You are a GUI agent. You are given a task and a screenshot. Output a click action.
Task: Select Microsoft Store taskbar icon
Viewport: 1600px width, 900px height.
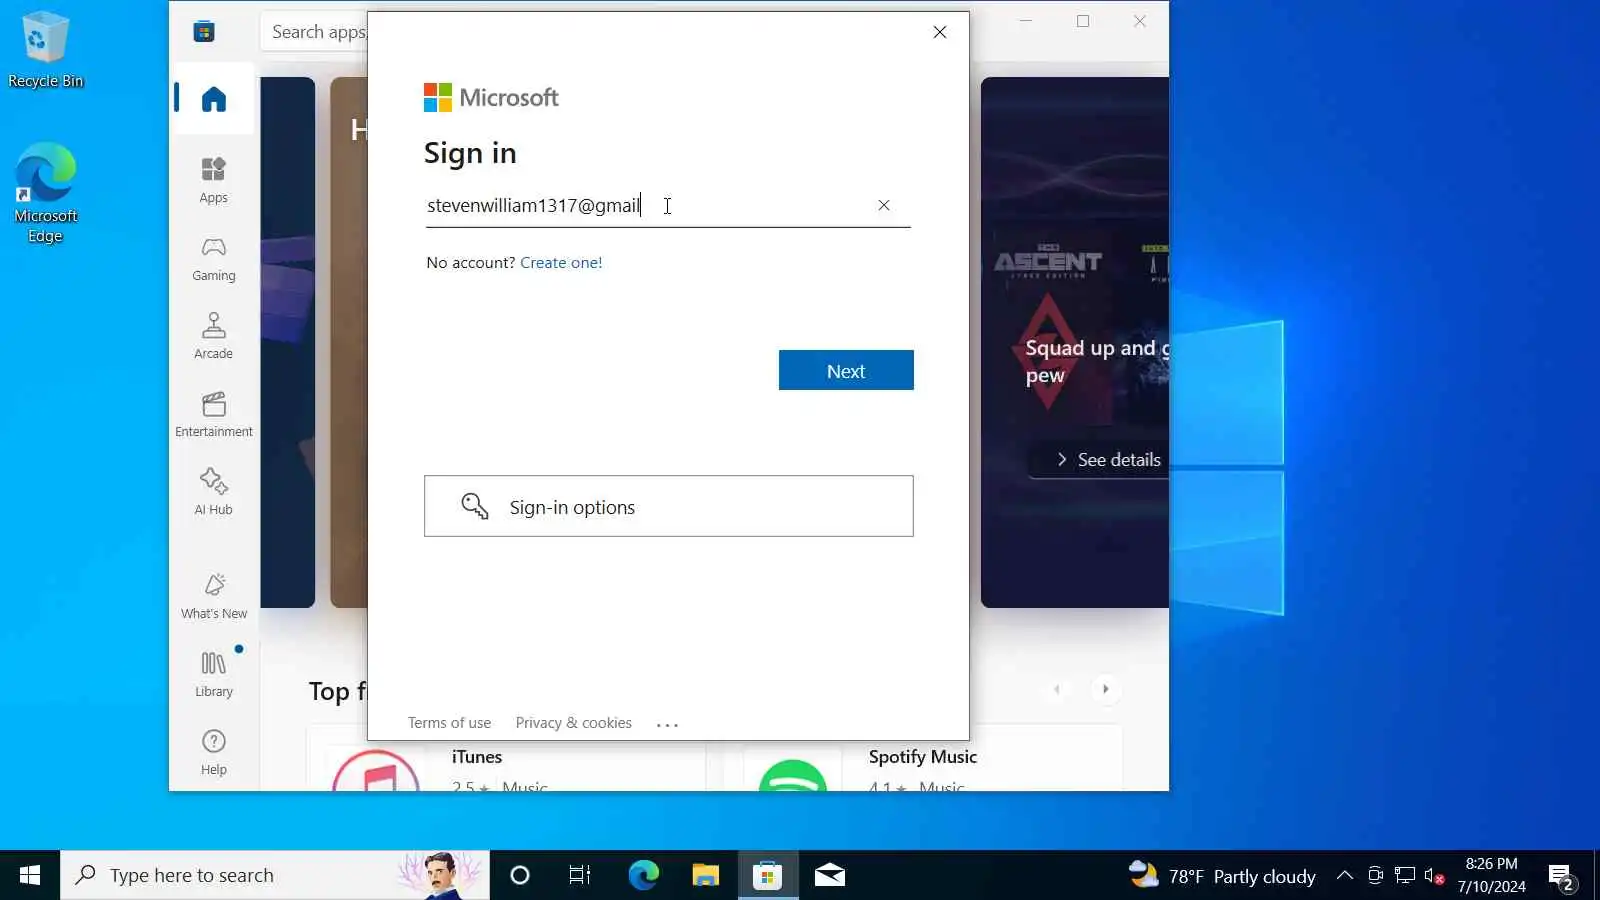tap(768, 875)
